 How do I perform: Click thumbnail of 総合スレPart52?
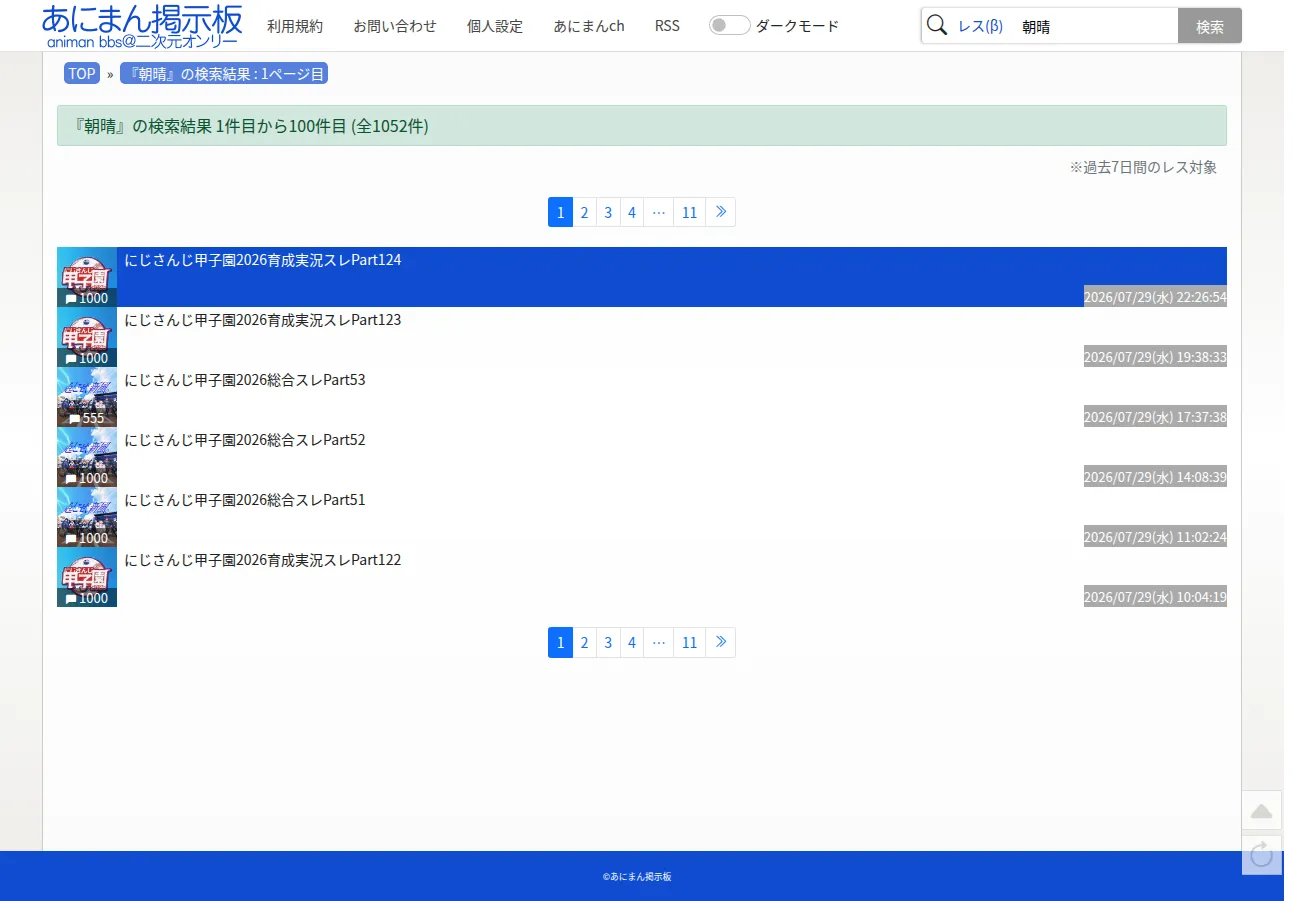coord(87,457)
